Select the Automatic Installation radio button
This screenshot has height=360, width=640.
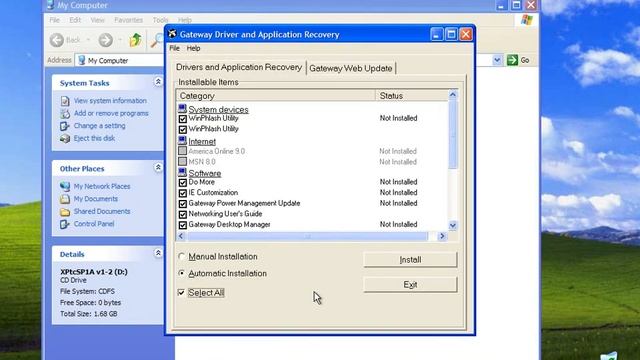[x=182, y=273]
